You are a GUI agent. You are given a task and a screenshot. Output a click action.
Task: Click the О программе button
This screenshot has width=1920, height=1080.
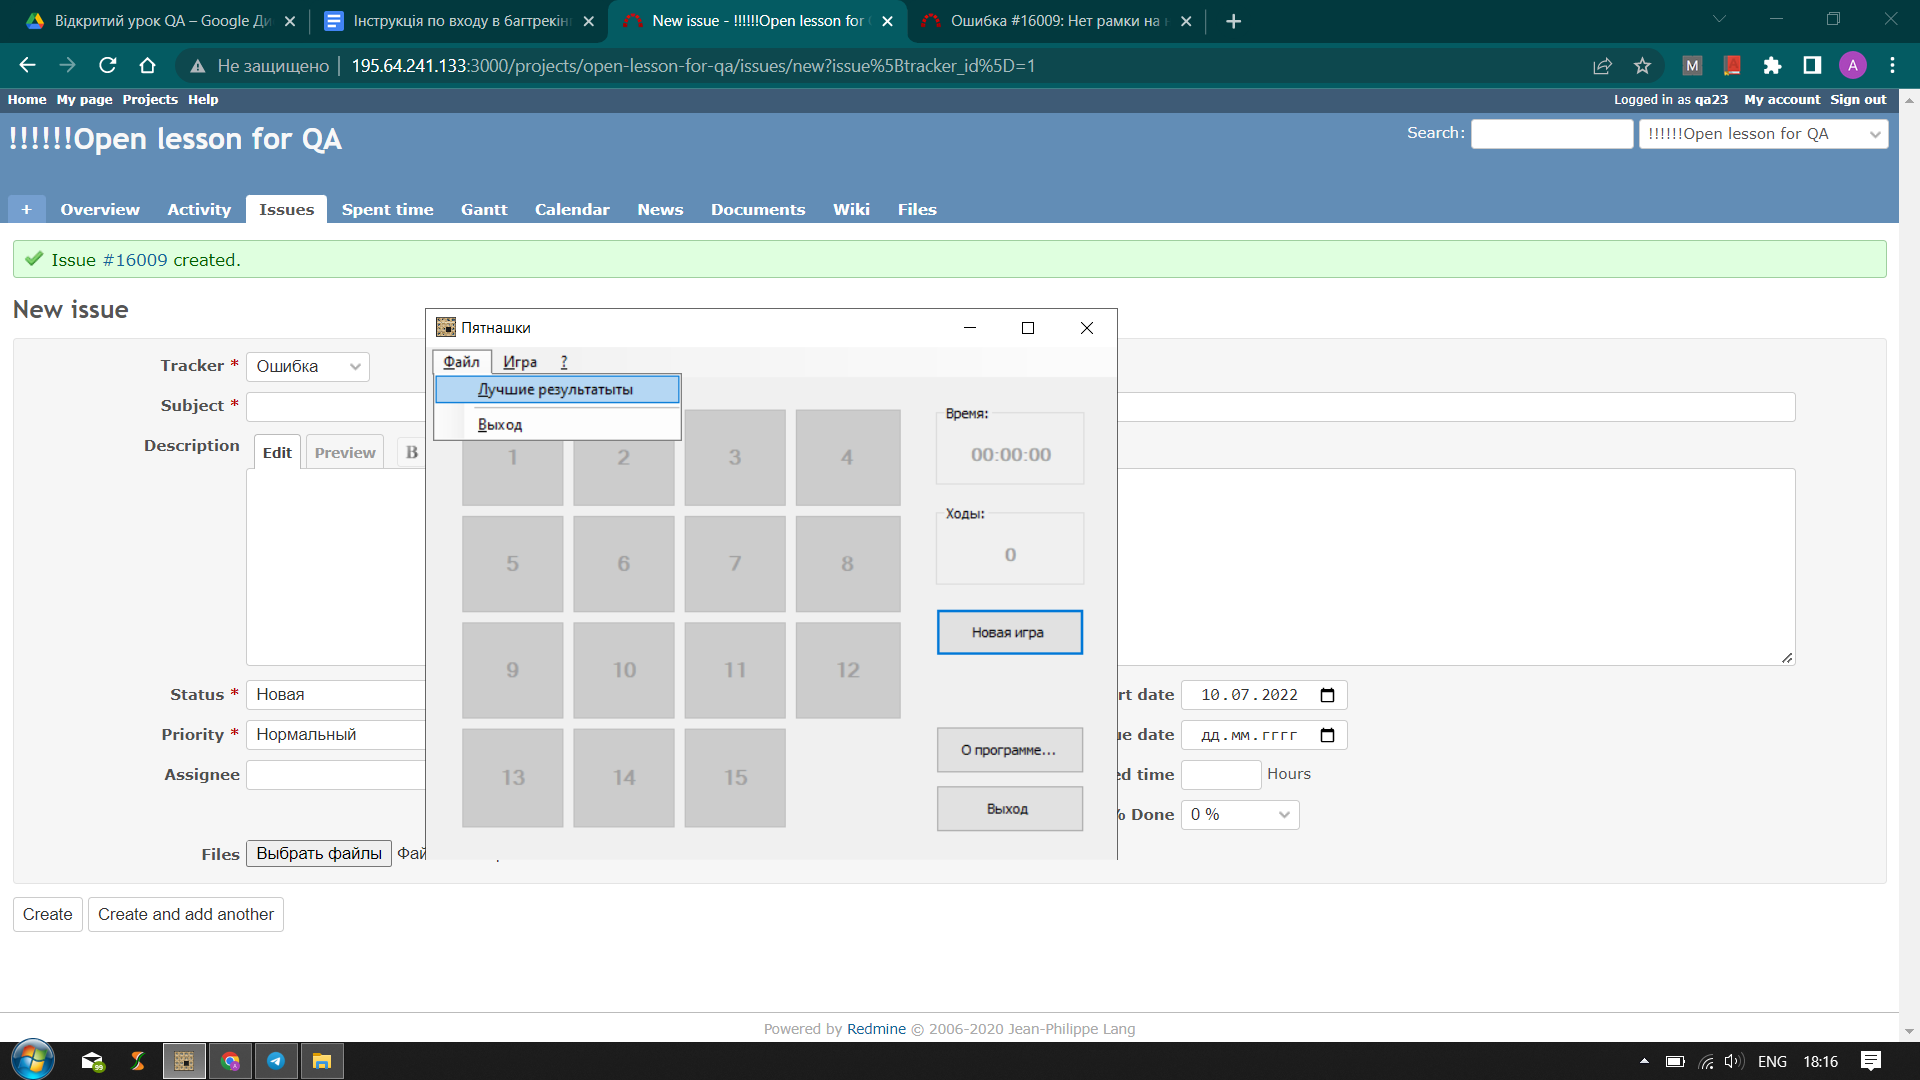(1008, 750)
